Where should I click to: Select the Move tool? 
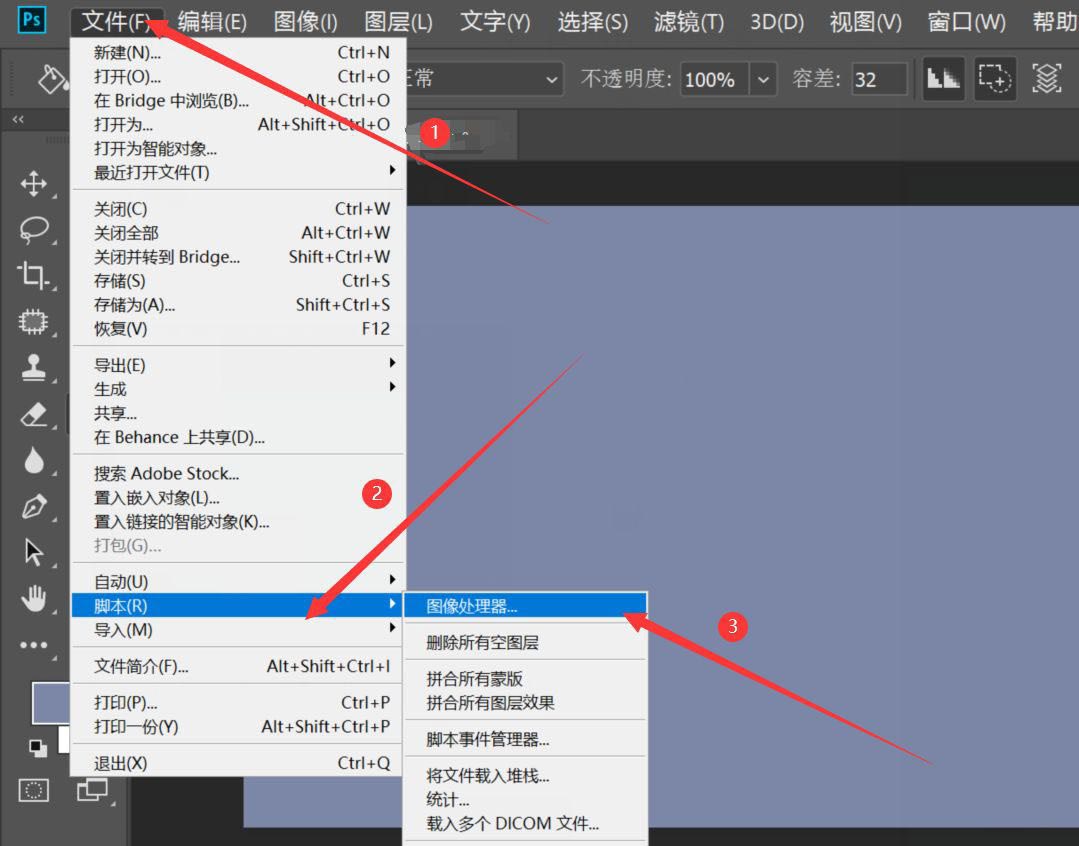[34, 184]
